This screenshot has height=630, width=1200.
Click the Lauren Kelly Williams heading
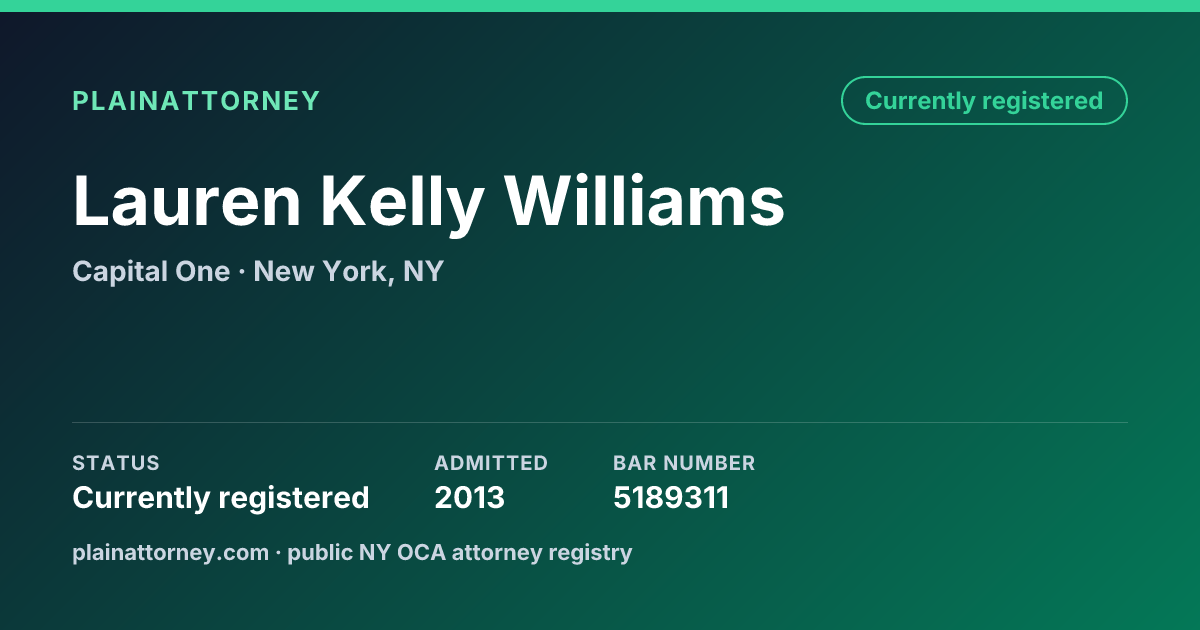coord(428,202)
